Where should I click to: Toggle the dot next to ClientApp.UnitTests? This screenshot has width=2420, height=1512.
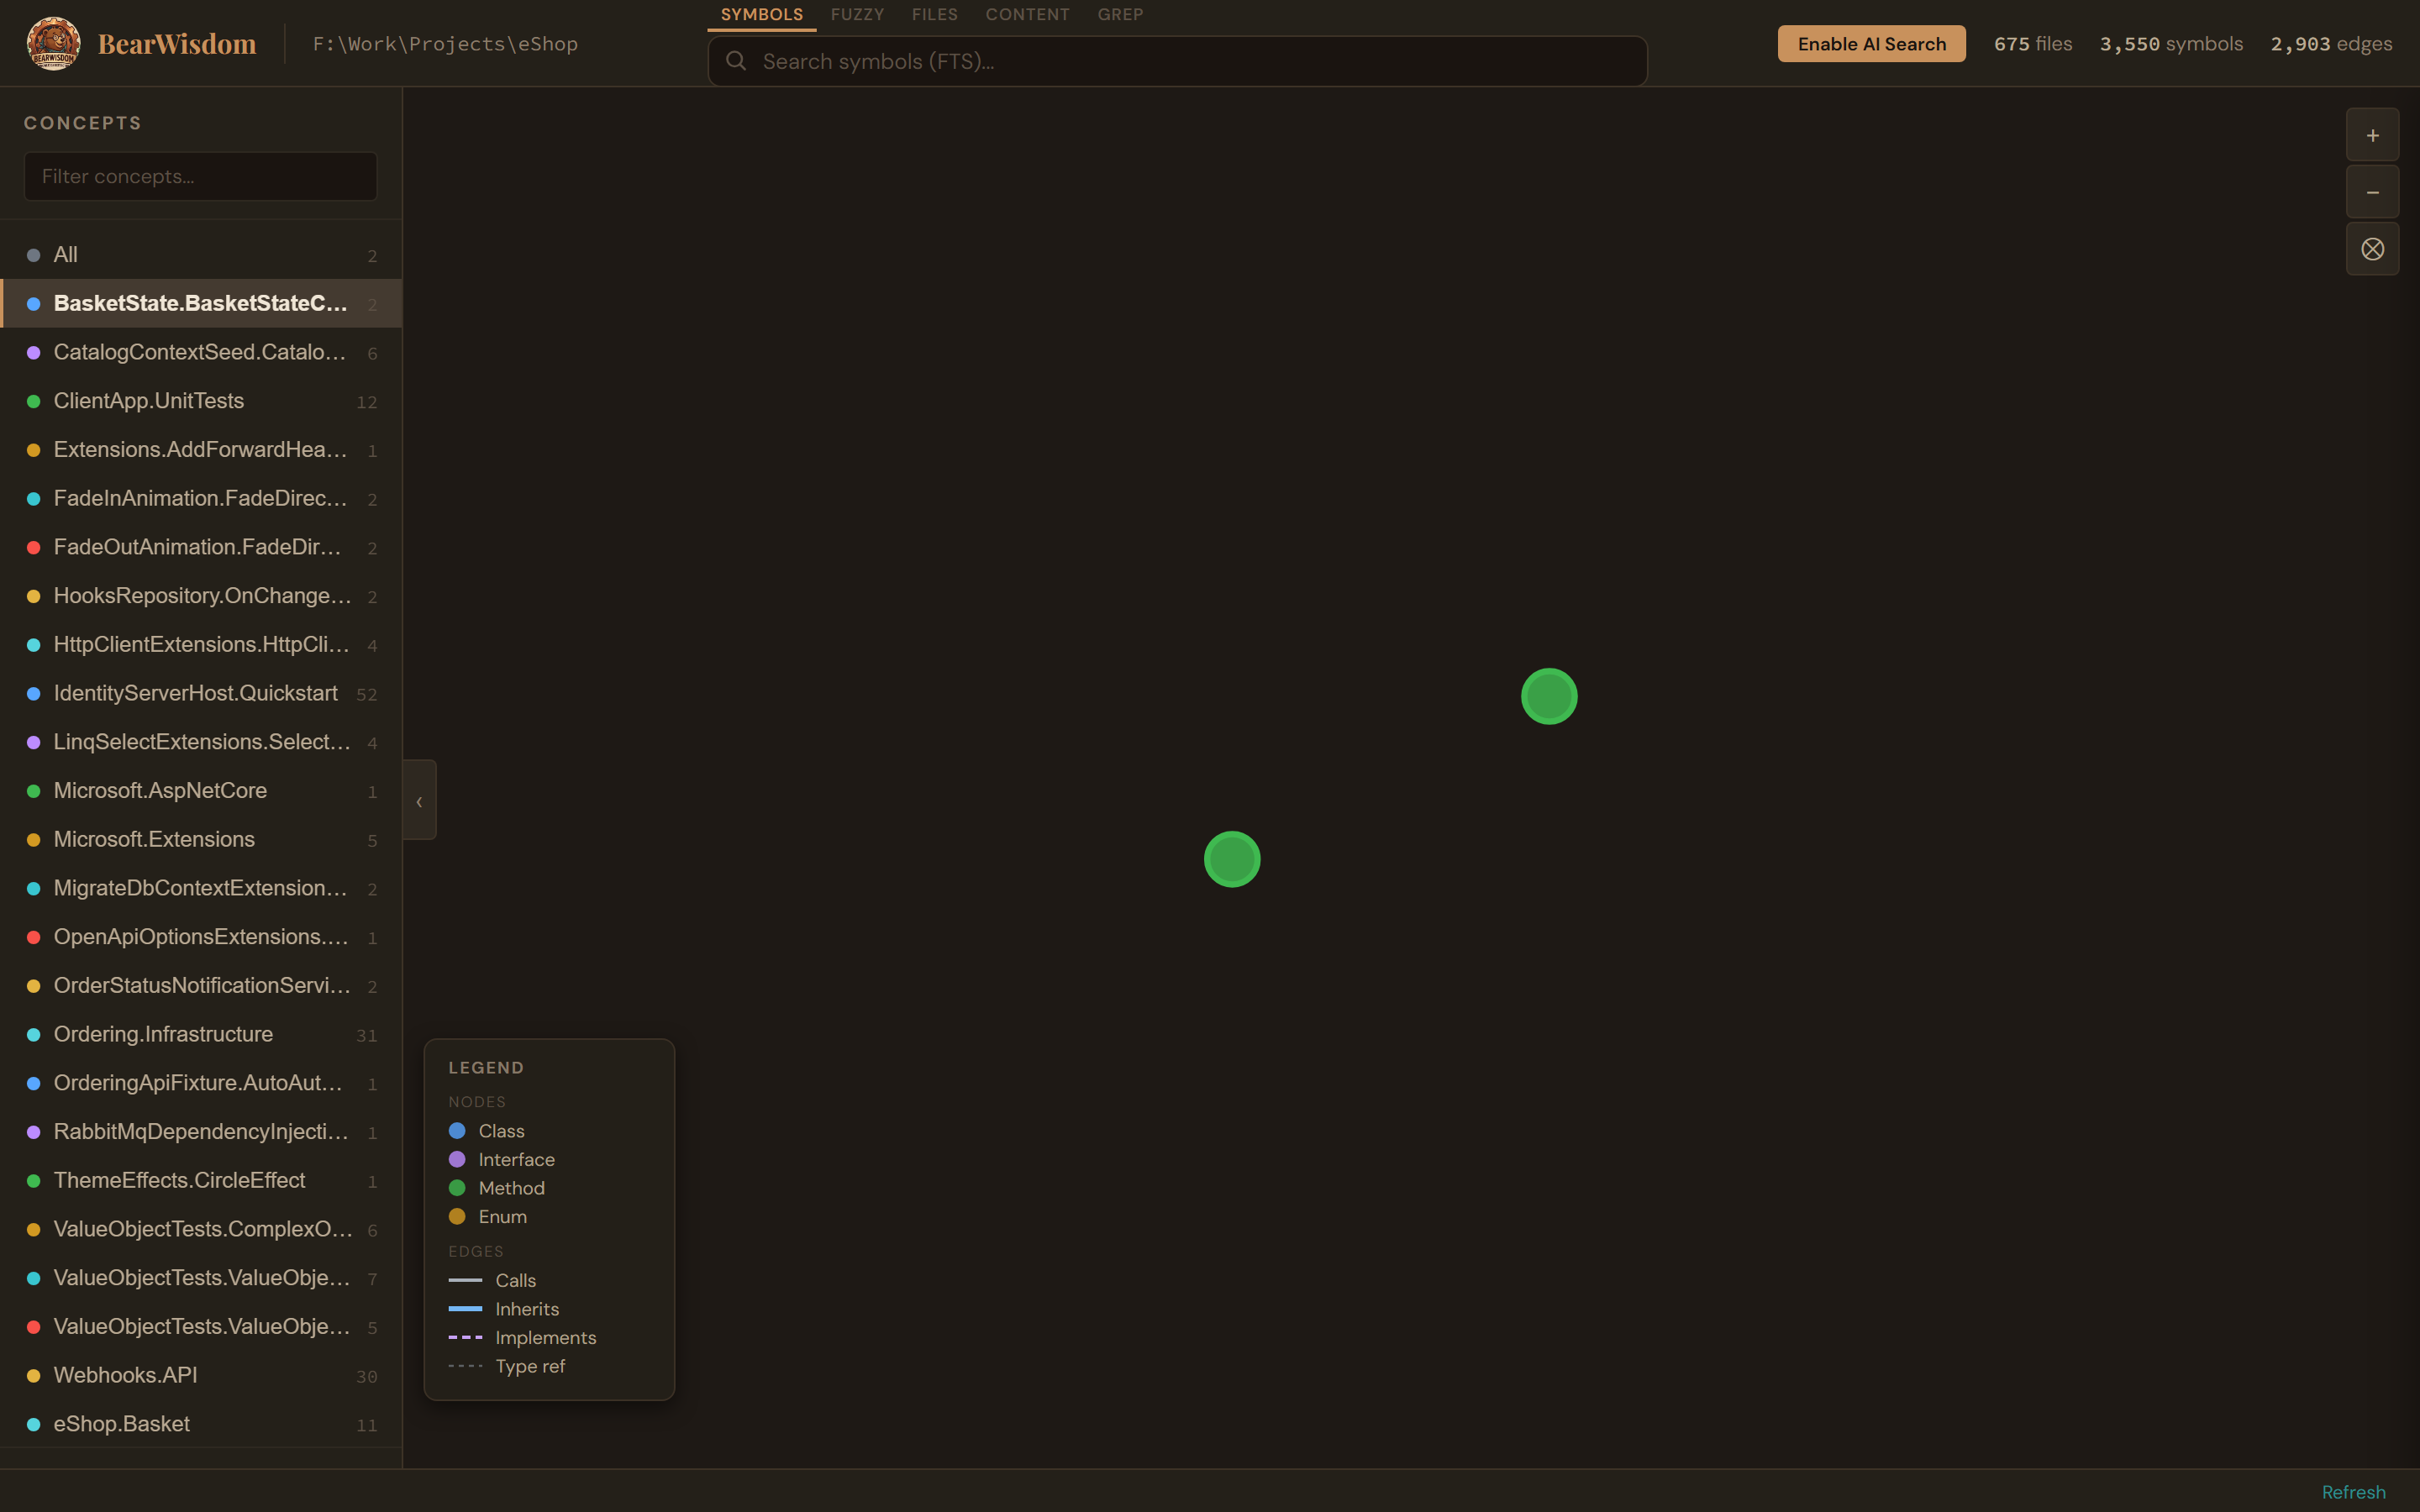(x=33, y=401)
